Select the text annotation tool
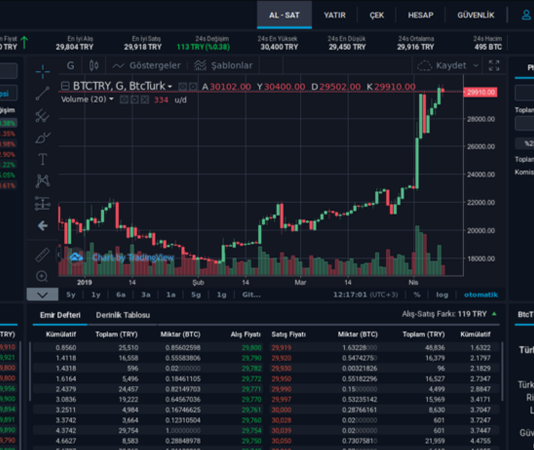This screenshot has width=534, height=450. point(43,159)
